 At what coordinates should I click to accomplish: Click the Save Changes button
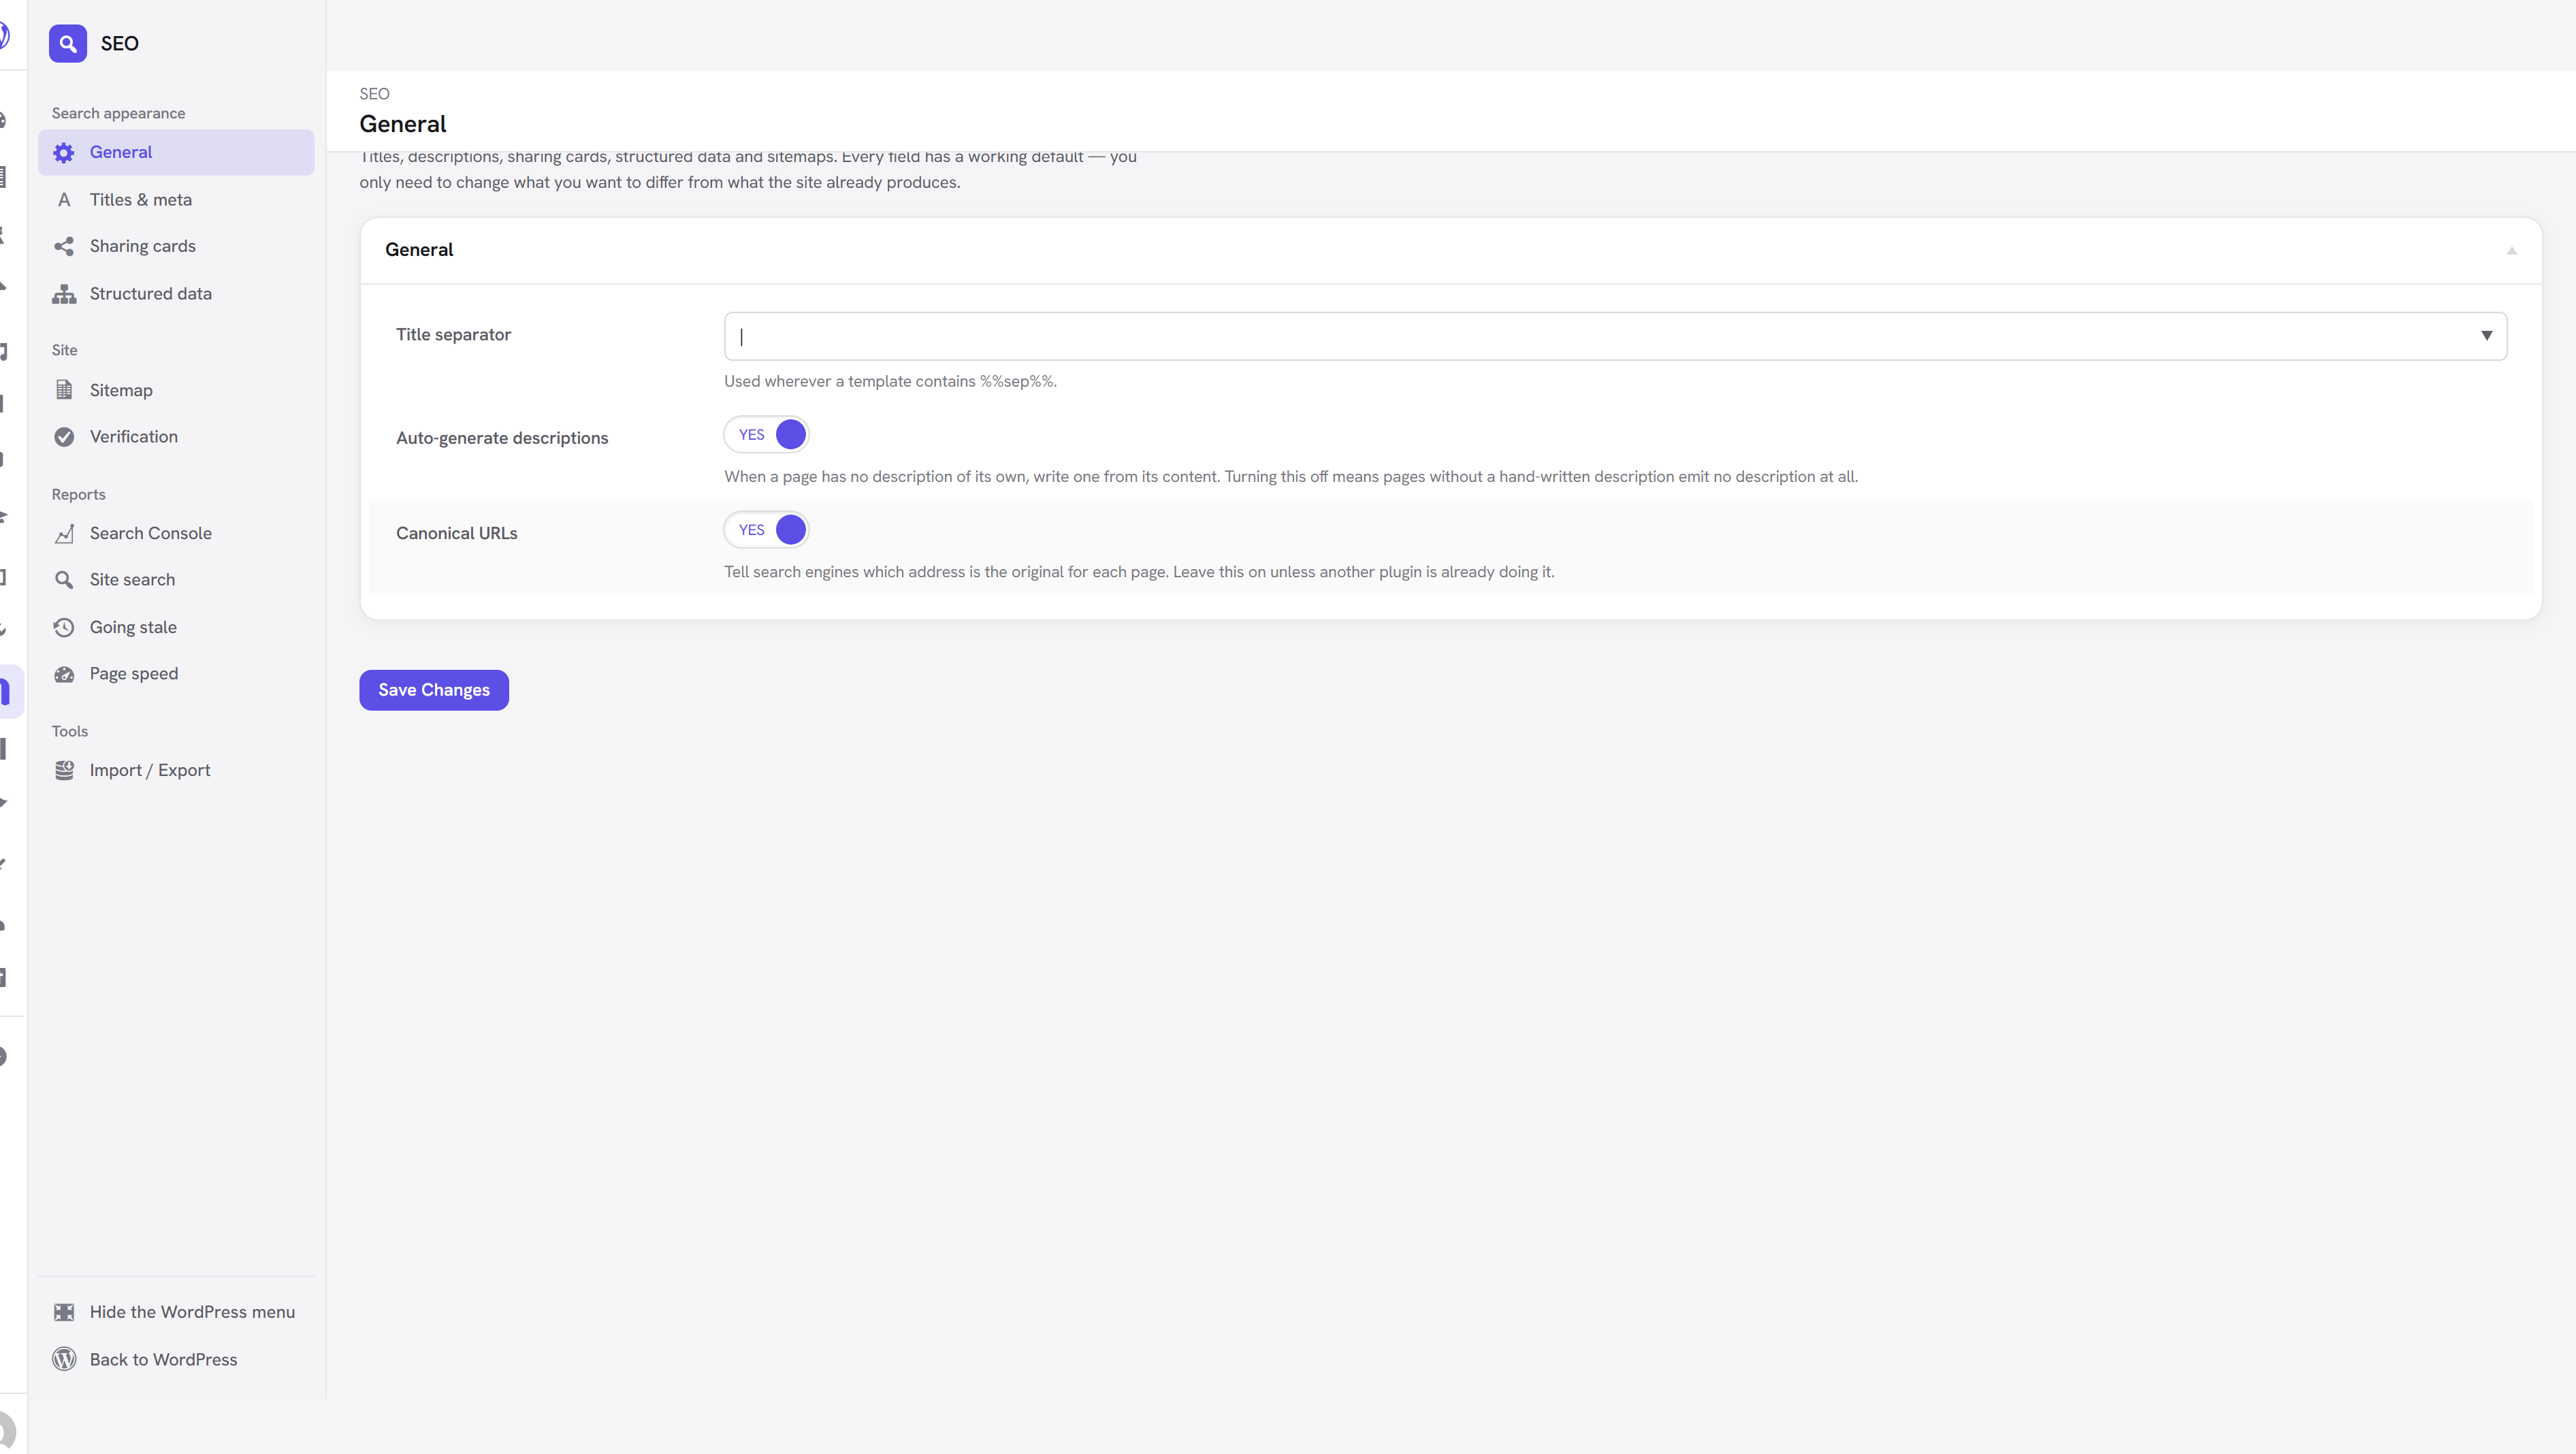[x=434, y=690]
